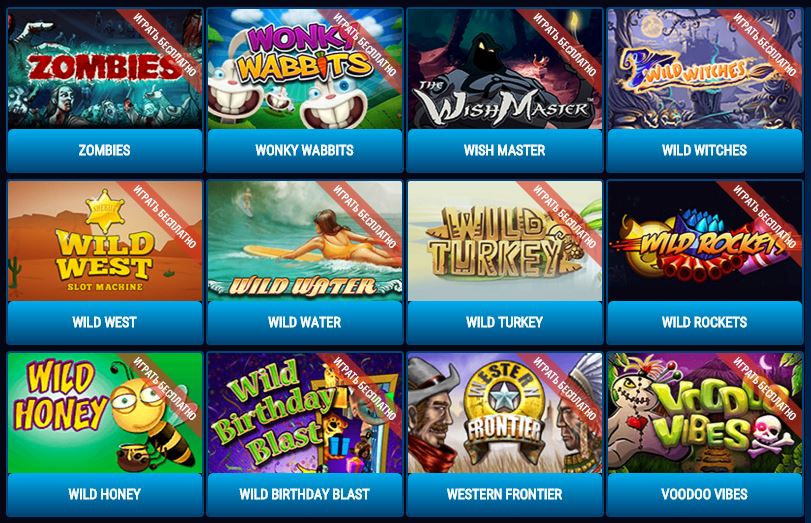Select the Wild Turkey game image

(505, 241)
